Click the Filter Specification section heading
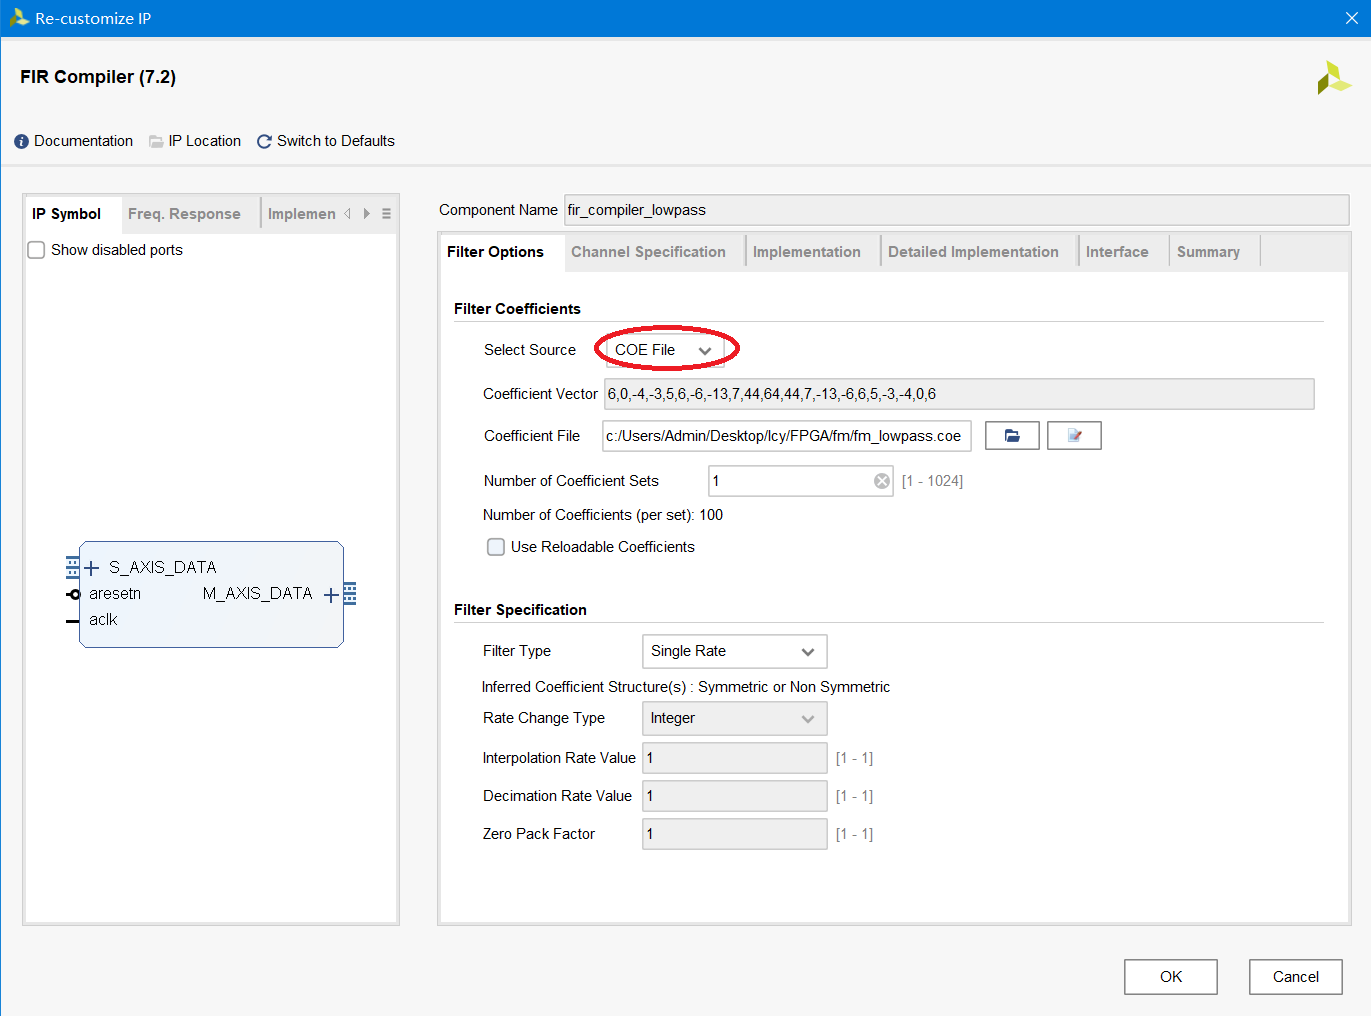Image resolution: width=1371 pixels, height=1016 pixels. (520, 610)
